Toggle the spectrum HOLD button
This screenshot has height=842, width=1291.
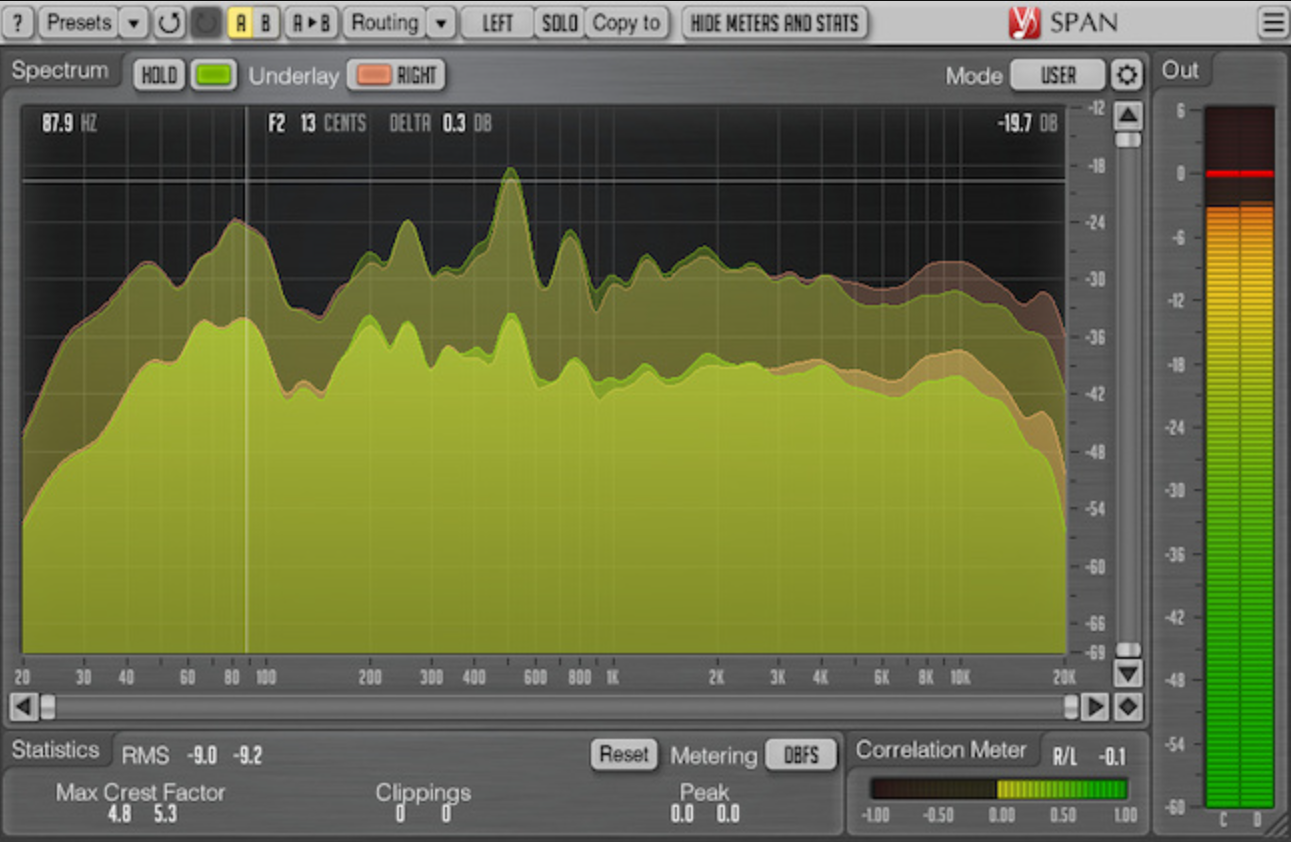coord(159,75)
